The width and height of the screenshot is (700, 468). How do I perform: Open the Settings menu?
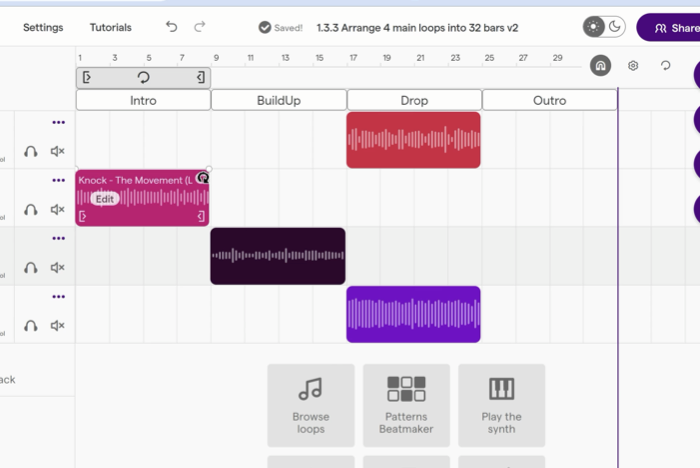[43, 28]
